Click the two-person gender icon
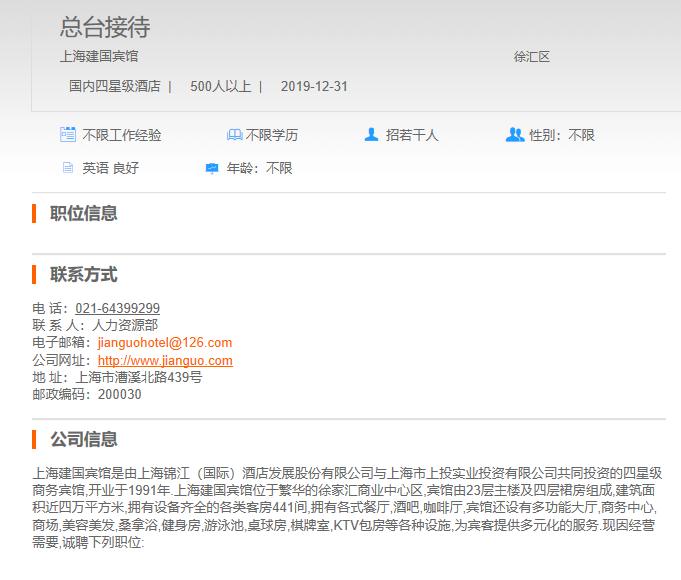Viewport: 681px width, 580px height. click(x=515, y=135)
